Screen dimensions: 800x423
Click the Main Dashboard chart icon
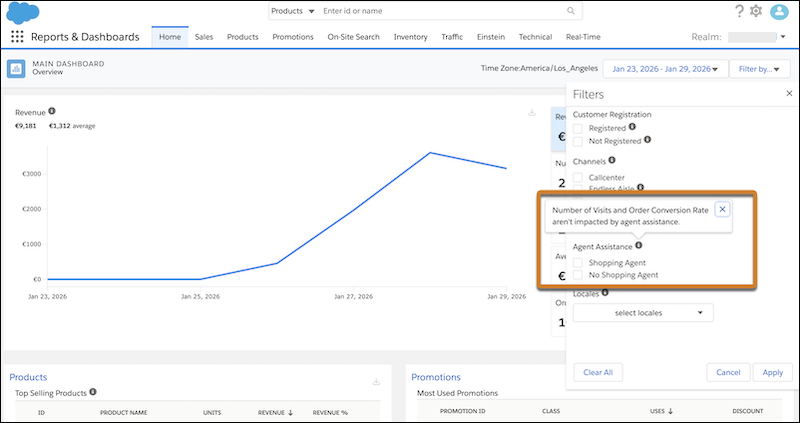(16, 68)
